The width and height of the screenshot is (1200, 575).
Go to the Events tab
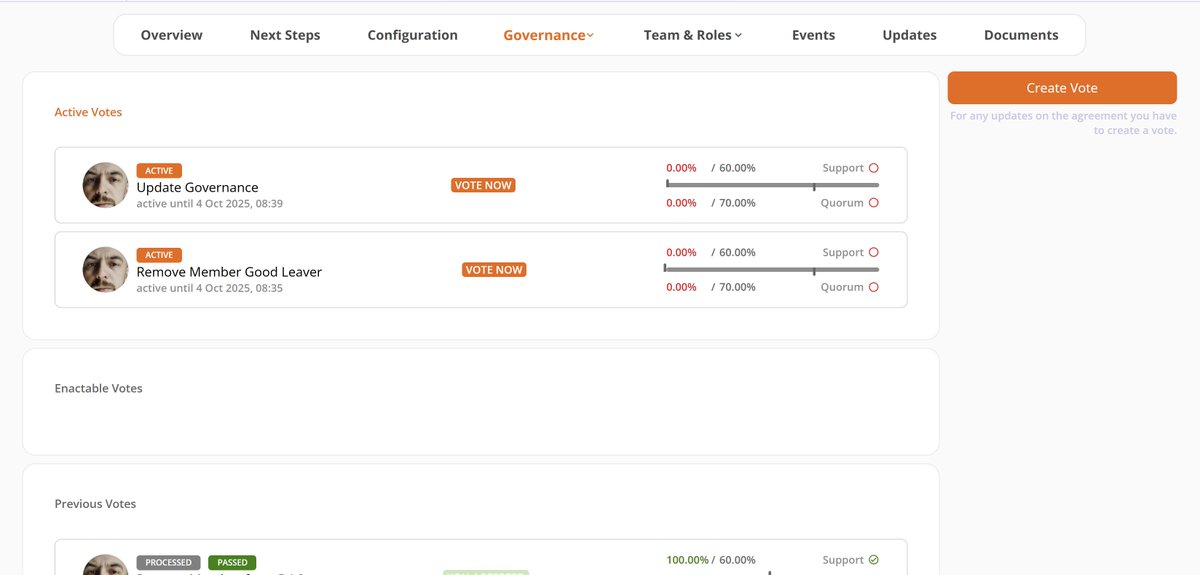coord(813,35)
